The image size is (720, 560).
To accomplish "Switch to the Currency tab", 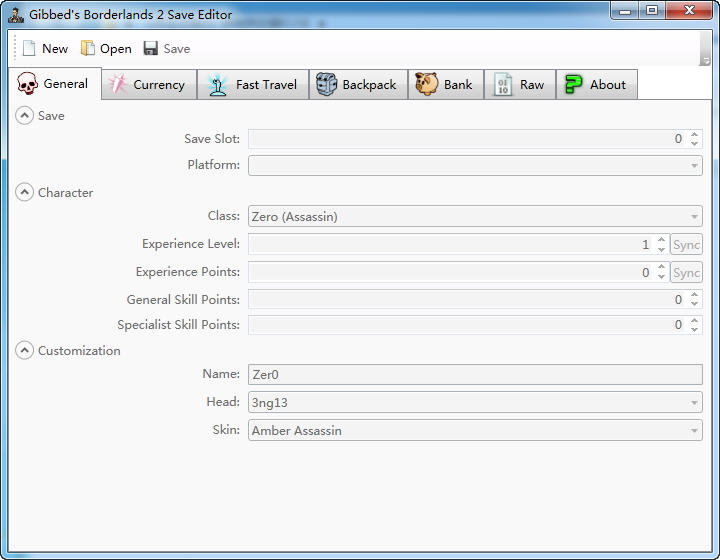I will (149, 84).
